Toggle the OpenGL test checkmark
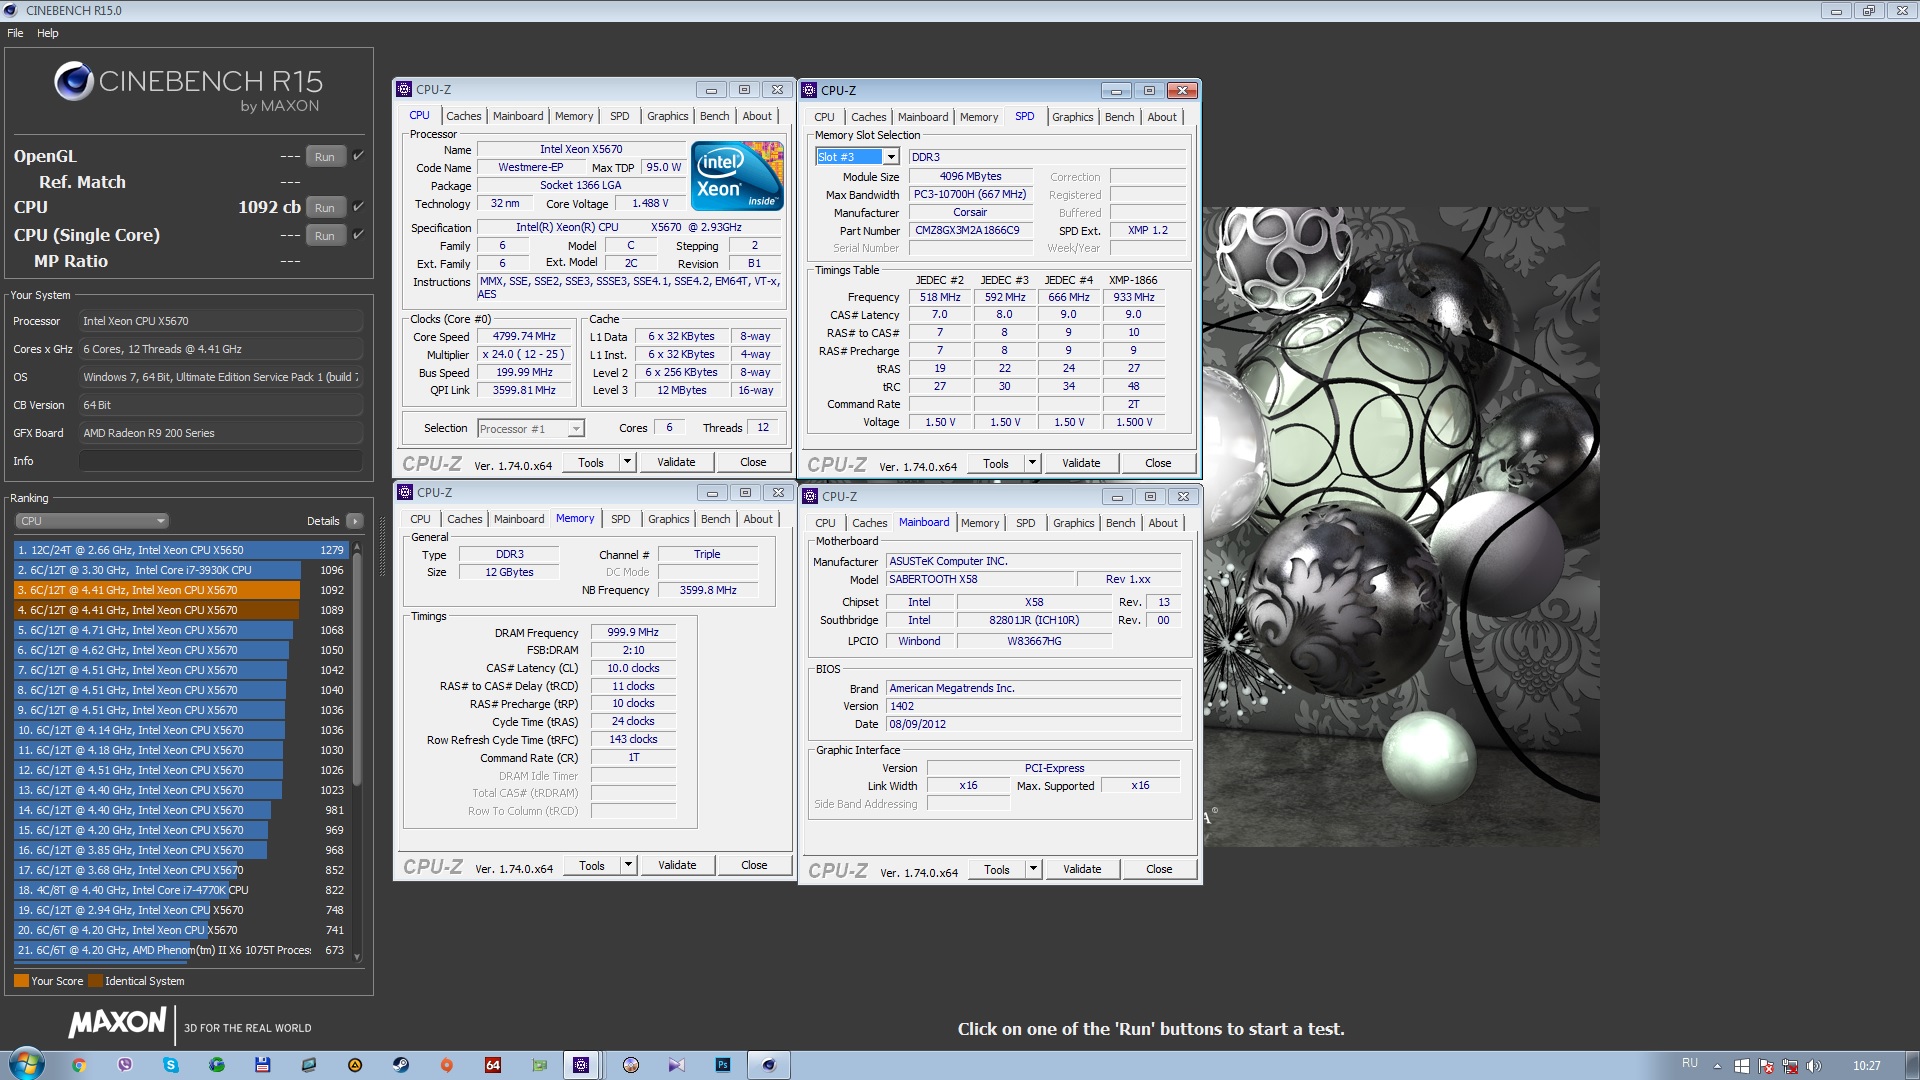The image size is (1920, 1080). (358, 155)
